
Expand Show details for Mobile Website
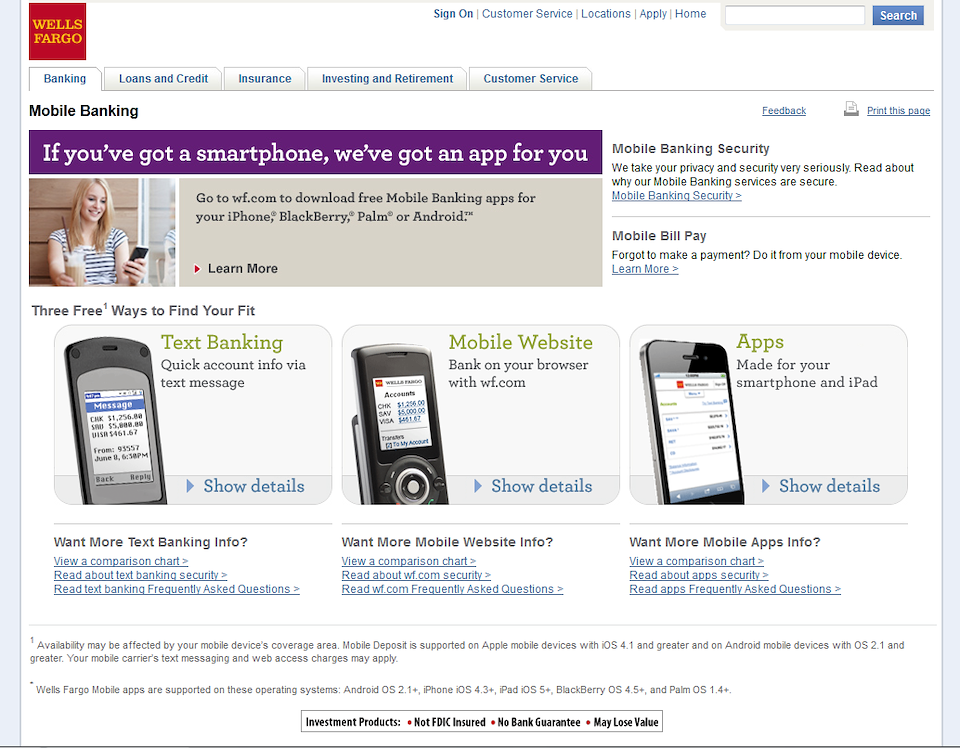[533, 486]
